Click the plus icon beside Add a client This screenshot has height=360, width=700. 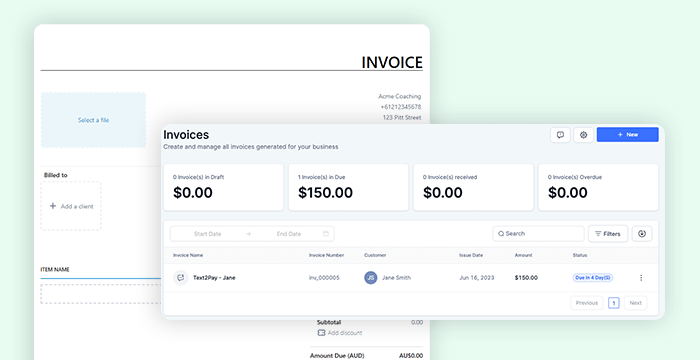point(53,206)
